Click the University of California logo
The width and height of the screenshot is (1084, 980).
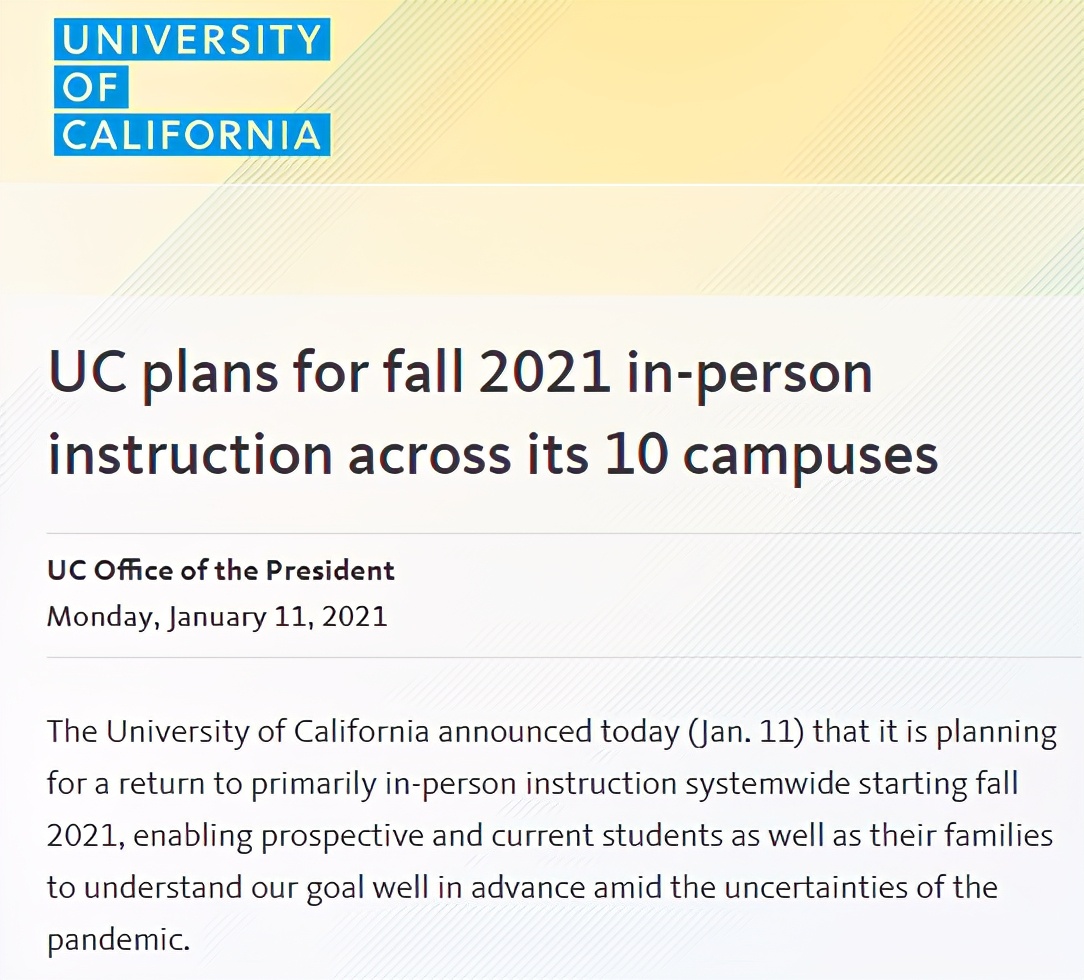coord(192,86)
